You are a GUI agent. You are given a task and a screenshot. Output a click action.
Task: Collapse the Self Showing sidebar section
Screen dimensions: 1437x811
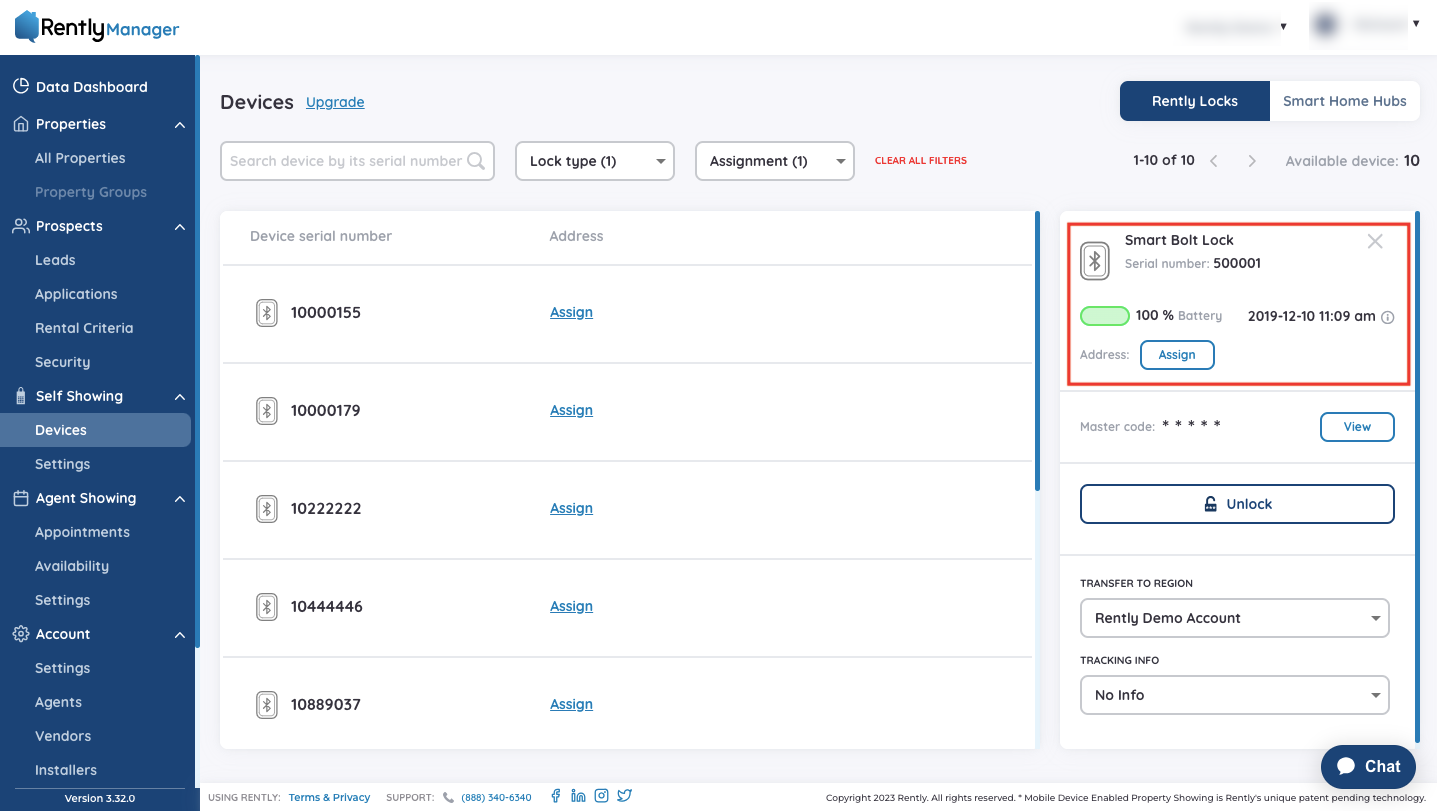(180, 397)
